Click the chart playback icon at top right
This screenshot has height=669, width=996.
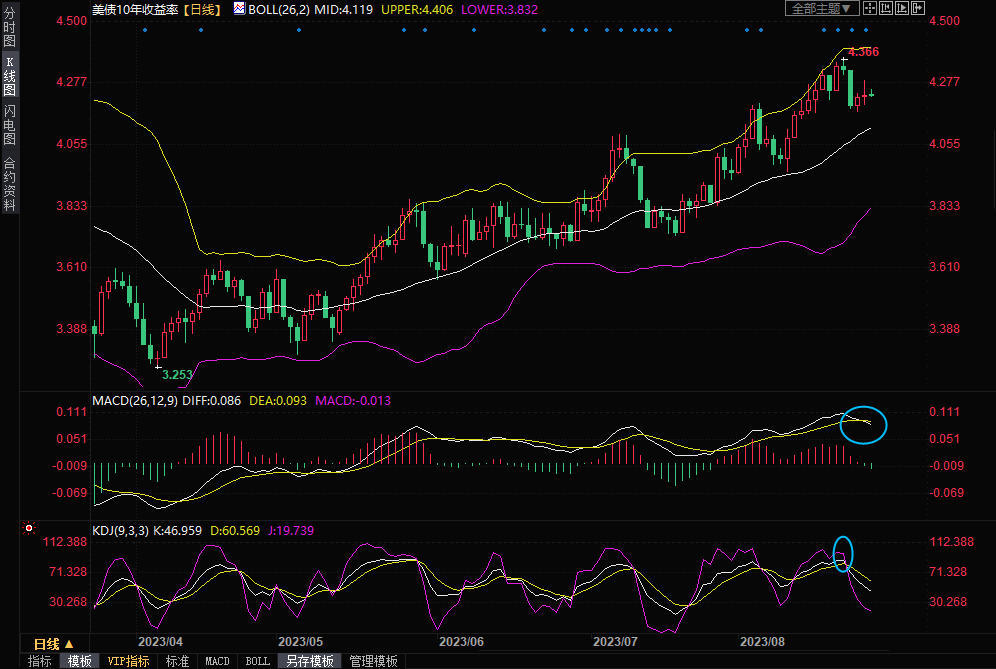902,8
